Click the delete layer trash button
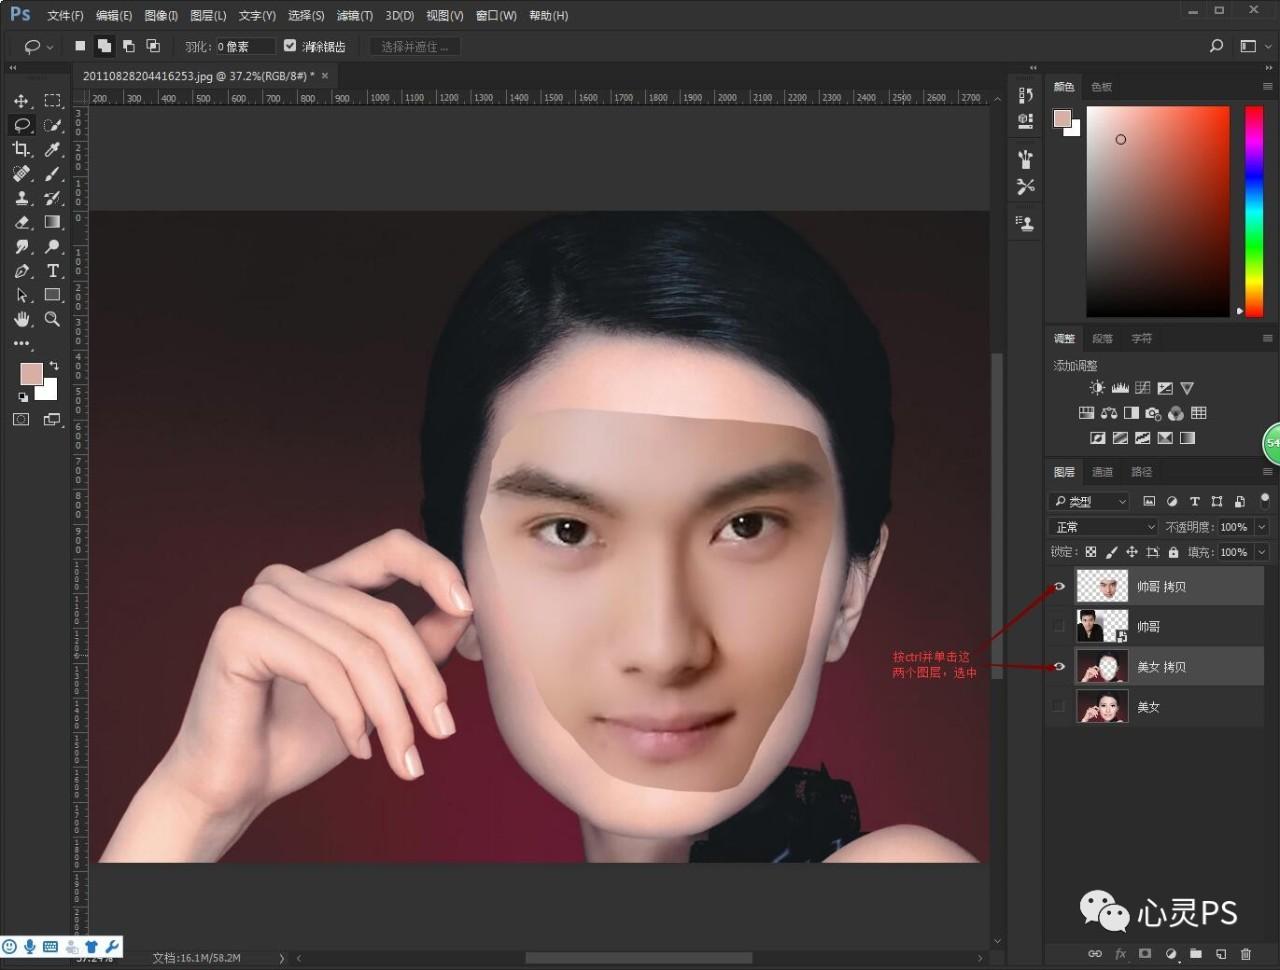This screenshot has width=1280, height=970. click(1245, 954)
